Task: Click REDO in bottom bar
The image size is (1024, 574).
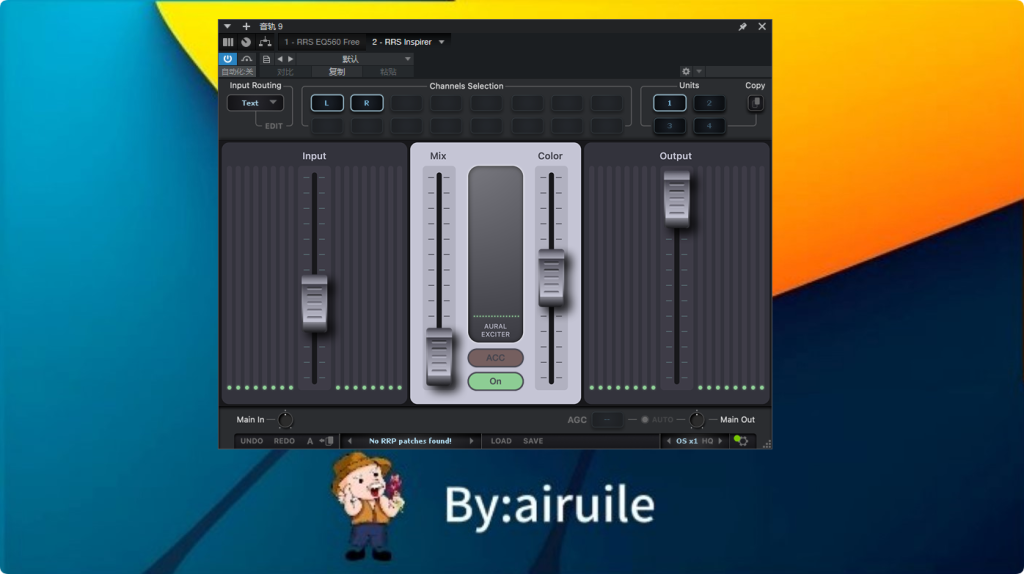Action: (284, 441)
